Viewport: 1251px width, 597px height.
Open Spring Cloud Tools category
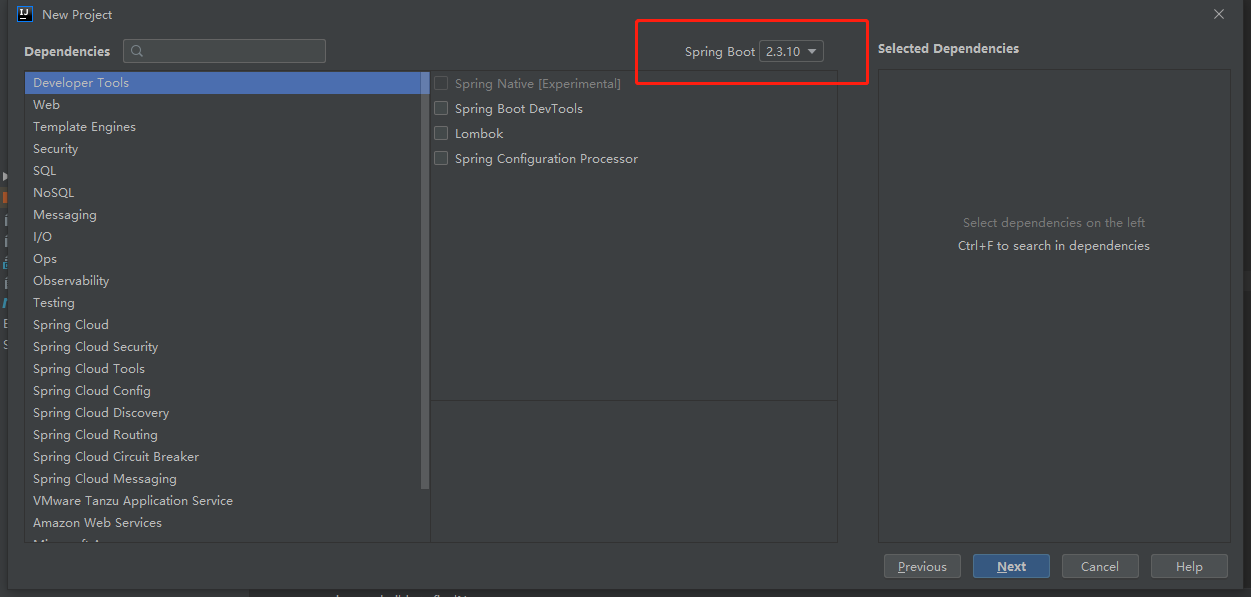pos(223,369)
